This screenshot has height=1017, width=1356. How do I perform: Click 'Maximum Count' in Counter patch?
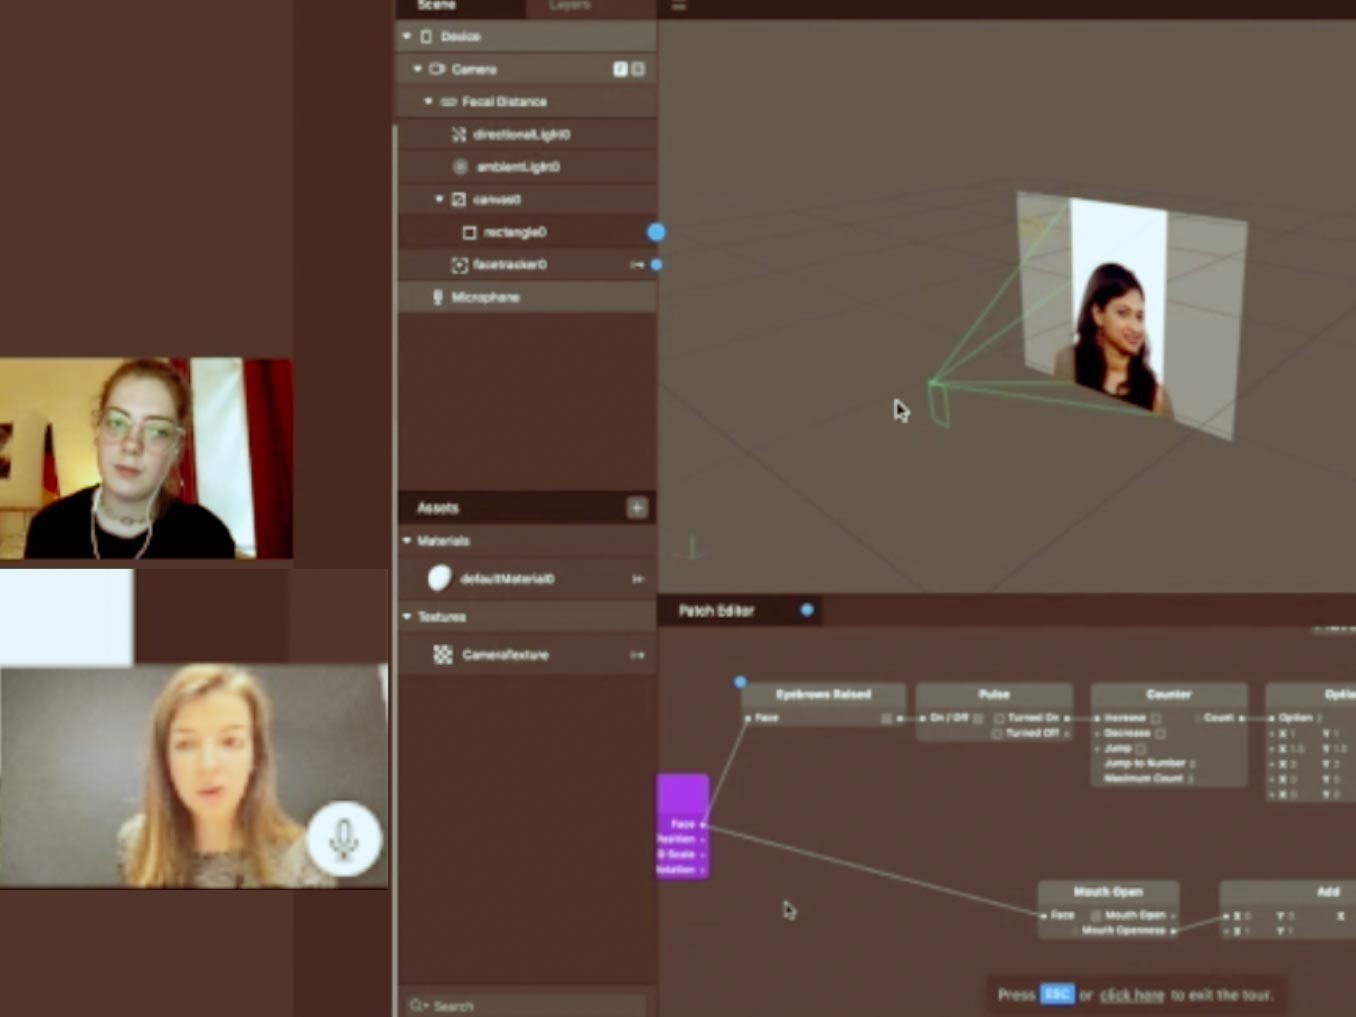click(1143, 778)
